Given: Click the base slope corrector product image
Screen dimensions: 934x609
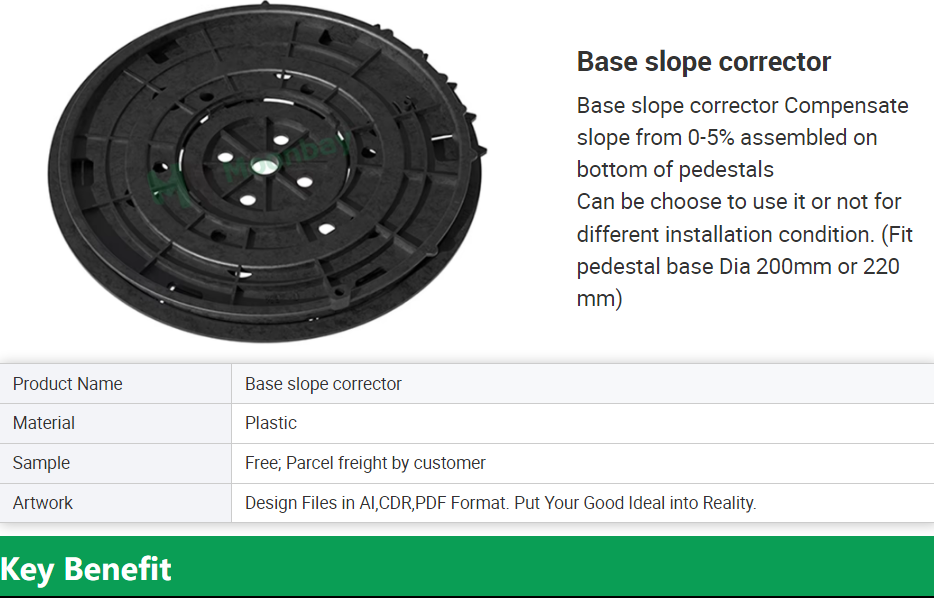Looking at the screenshot, I should click(267, 173).
